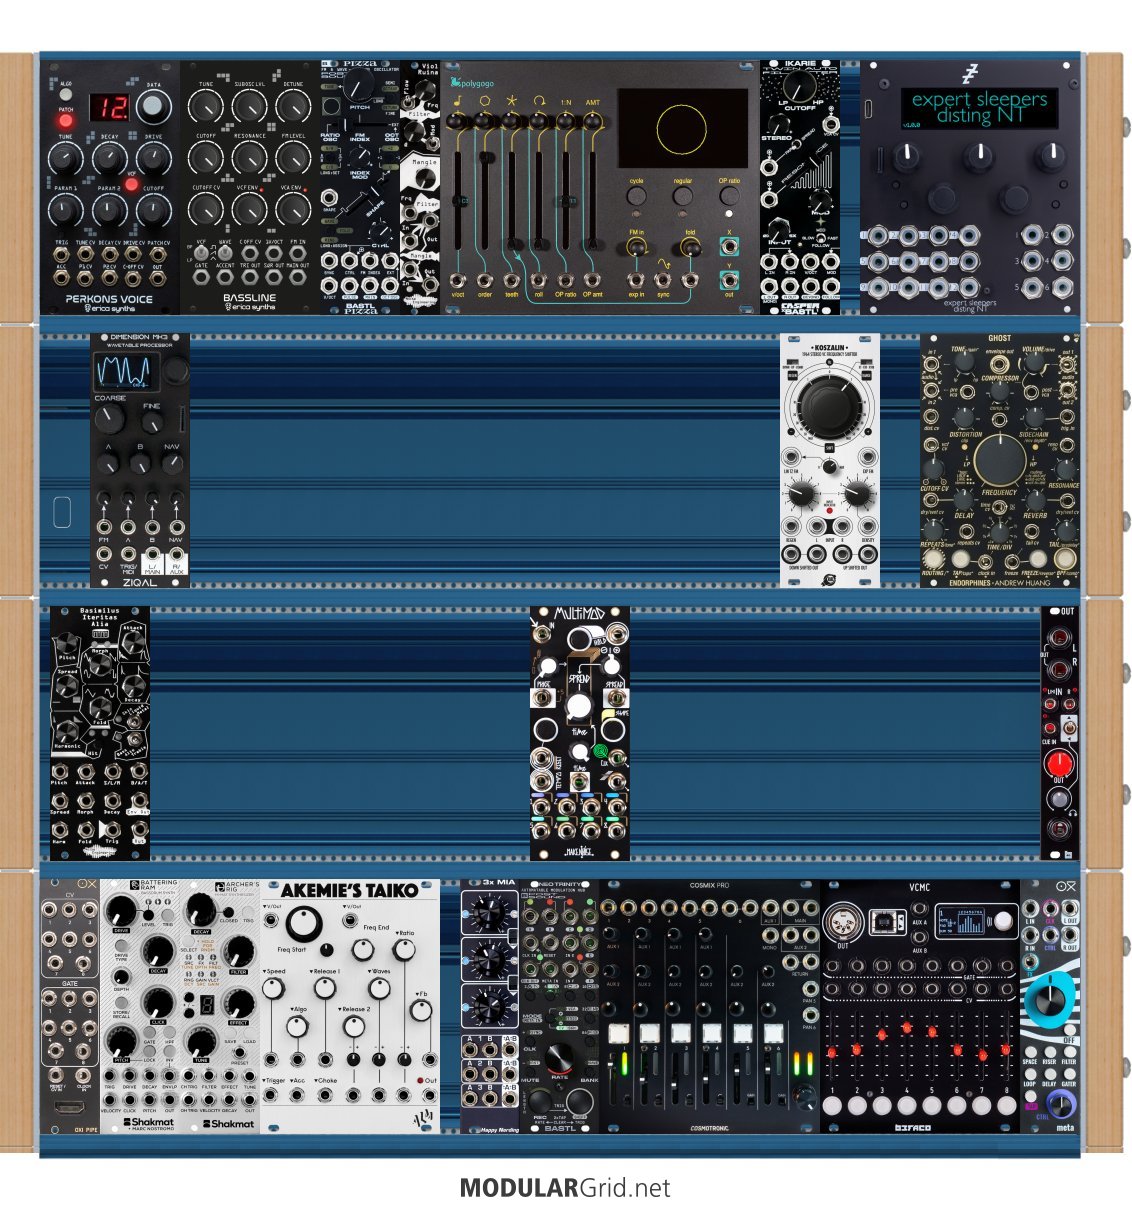Click the HDMI port on OXI Pipe

[x=69, y=1108]
